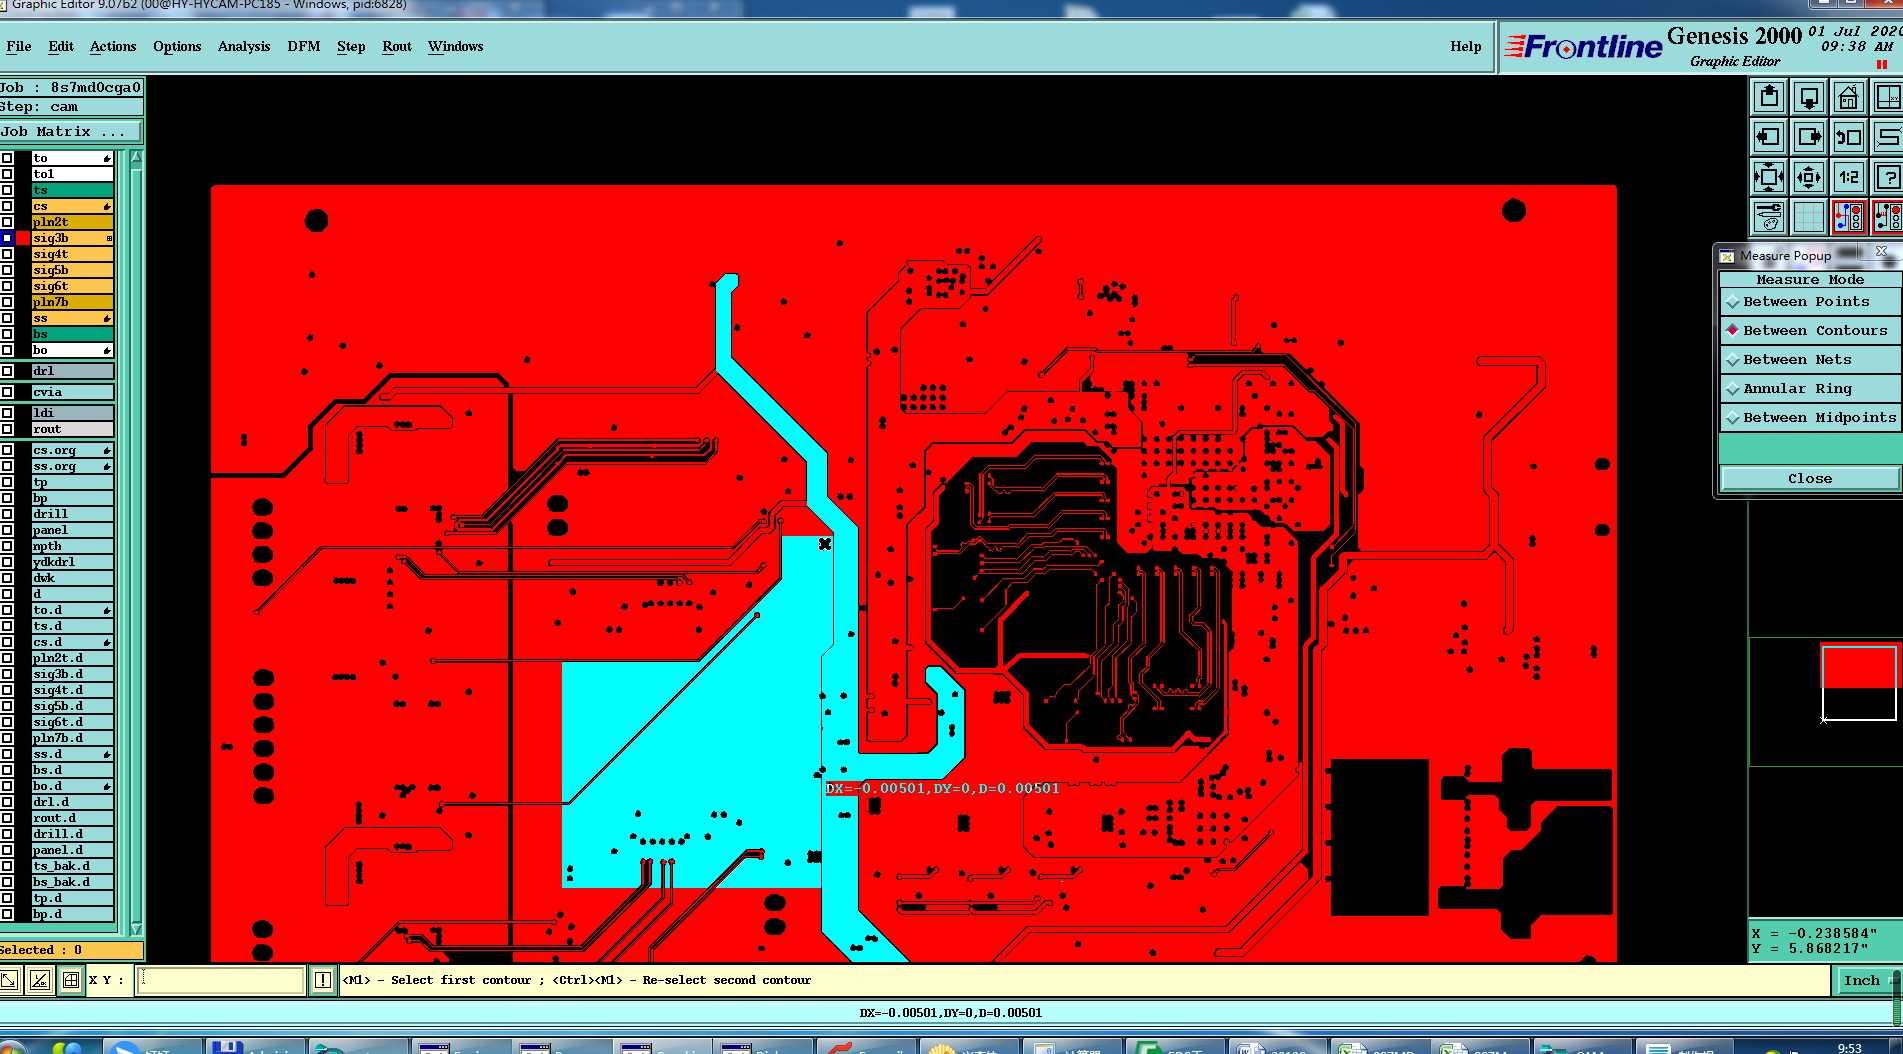Click the pan left view icon

pos(1769,137)
